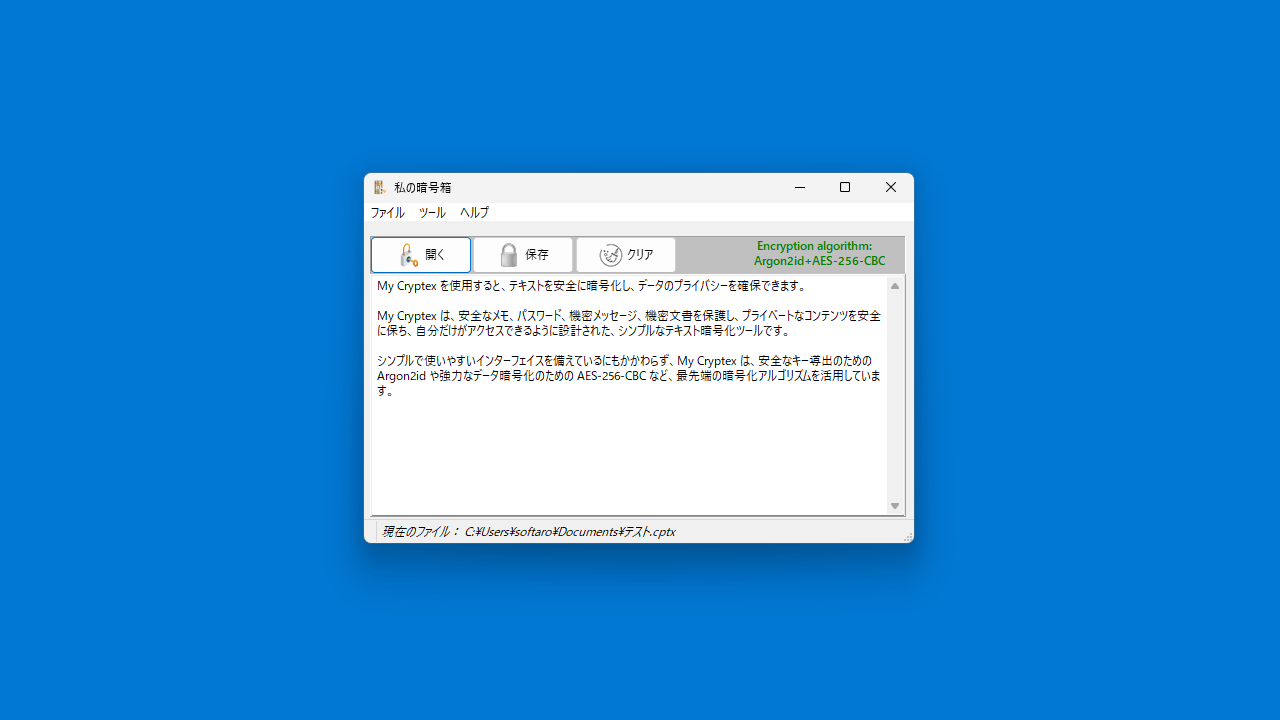Click the Encryption algorithm label

(x=819, y=254)
